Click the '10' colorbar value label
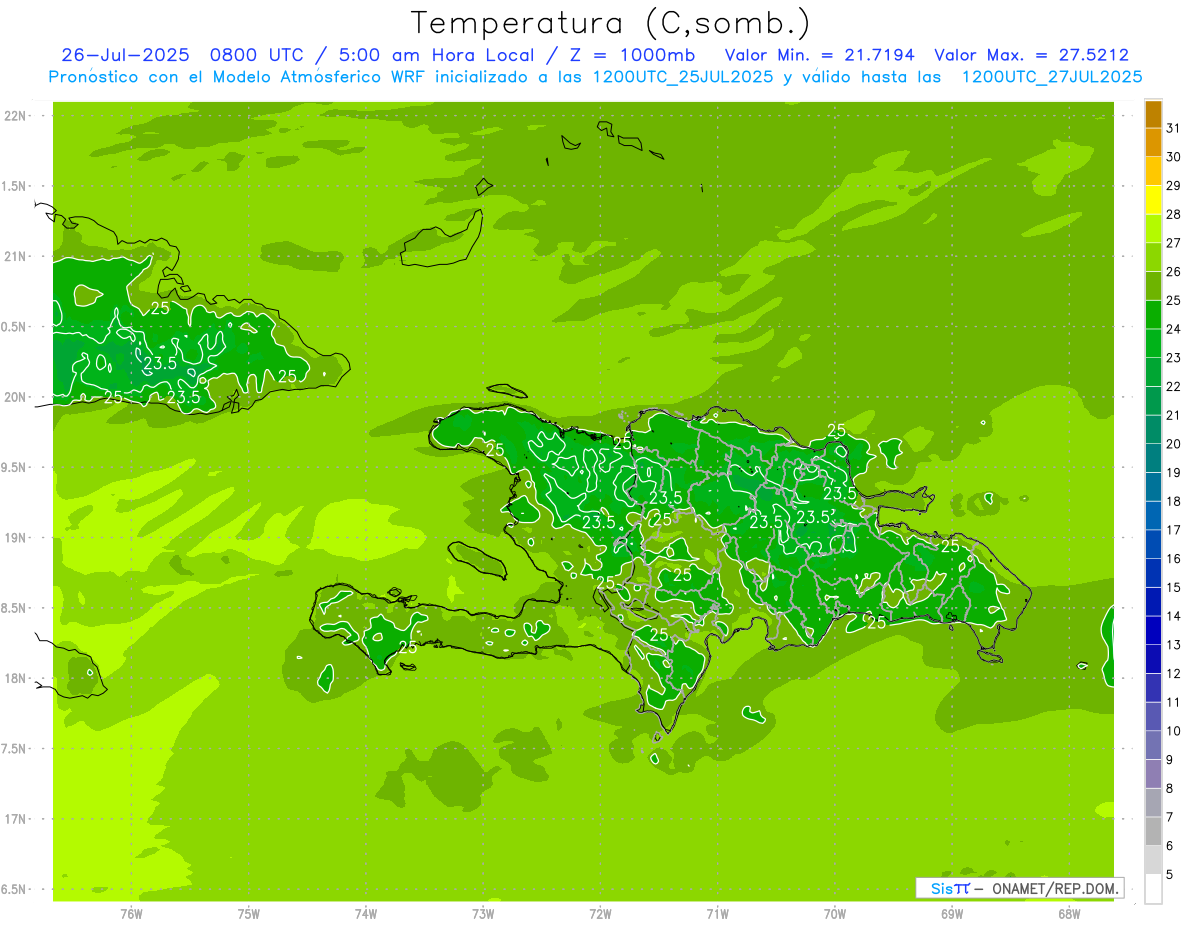The height and width of the screenshot is (927, 1200). point(1174,731)
